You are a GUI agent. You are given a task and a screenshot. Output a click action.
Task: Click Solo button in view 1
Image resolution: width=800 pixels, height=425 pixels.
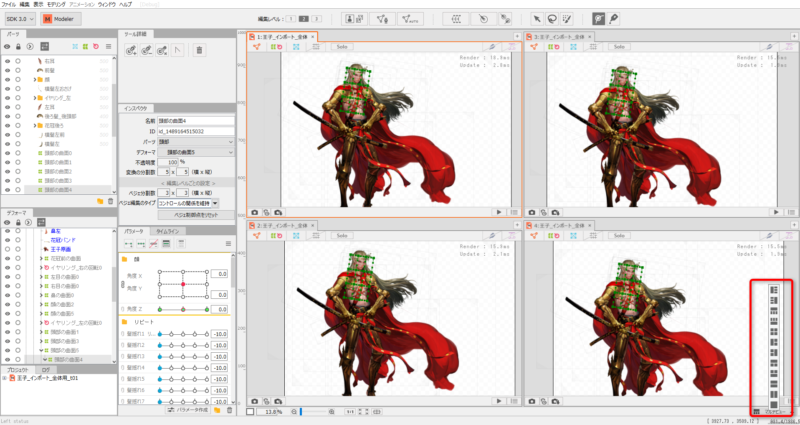click(x=342, y=46)
